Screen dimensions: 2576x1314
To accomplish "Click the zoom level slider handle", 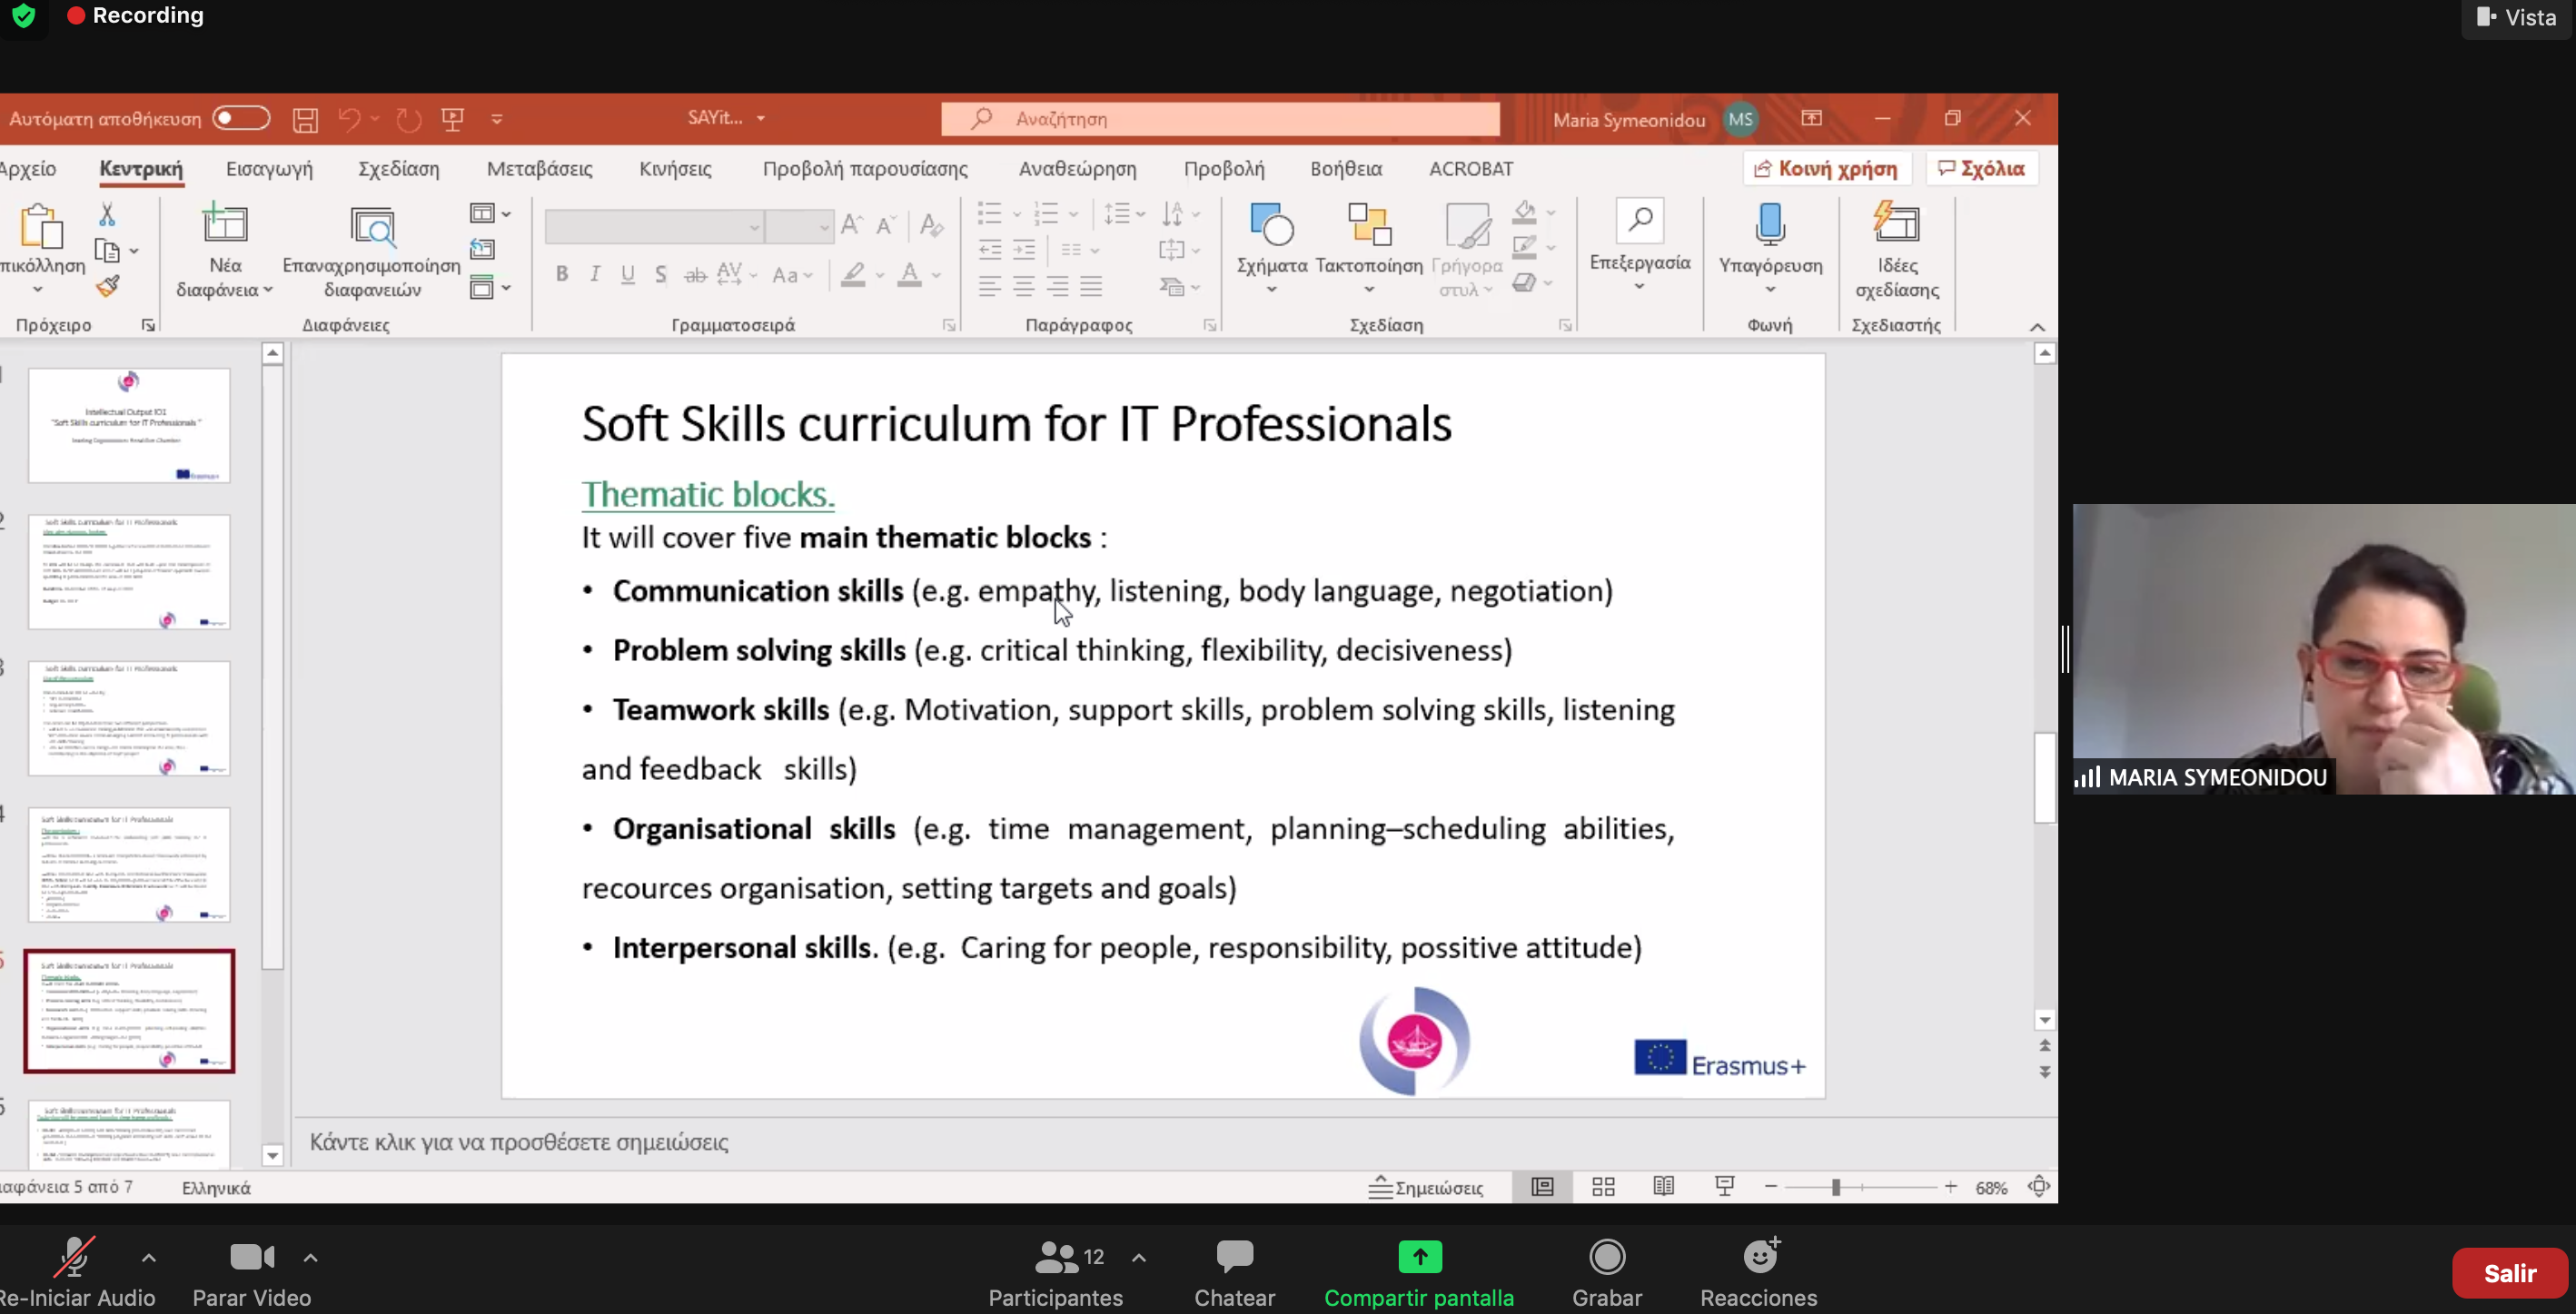I will pos(1836,1187).
